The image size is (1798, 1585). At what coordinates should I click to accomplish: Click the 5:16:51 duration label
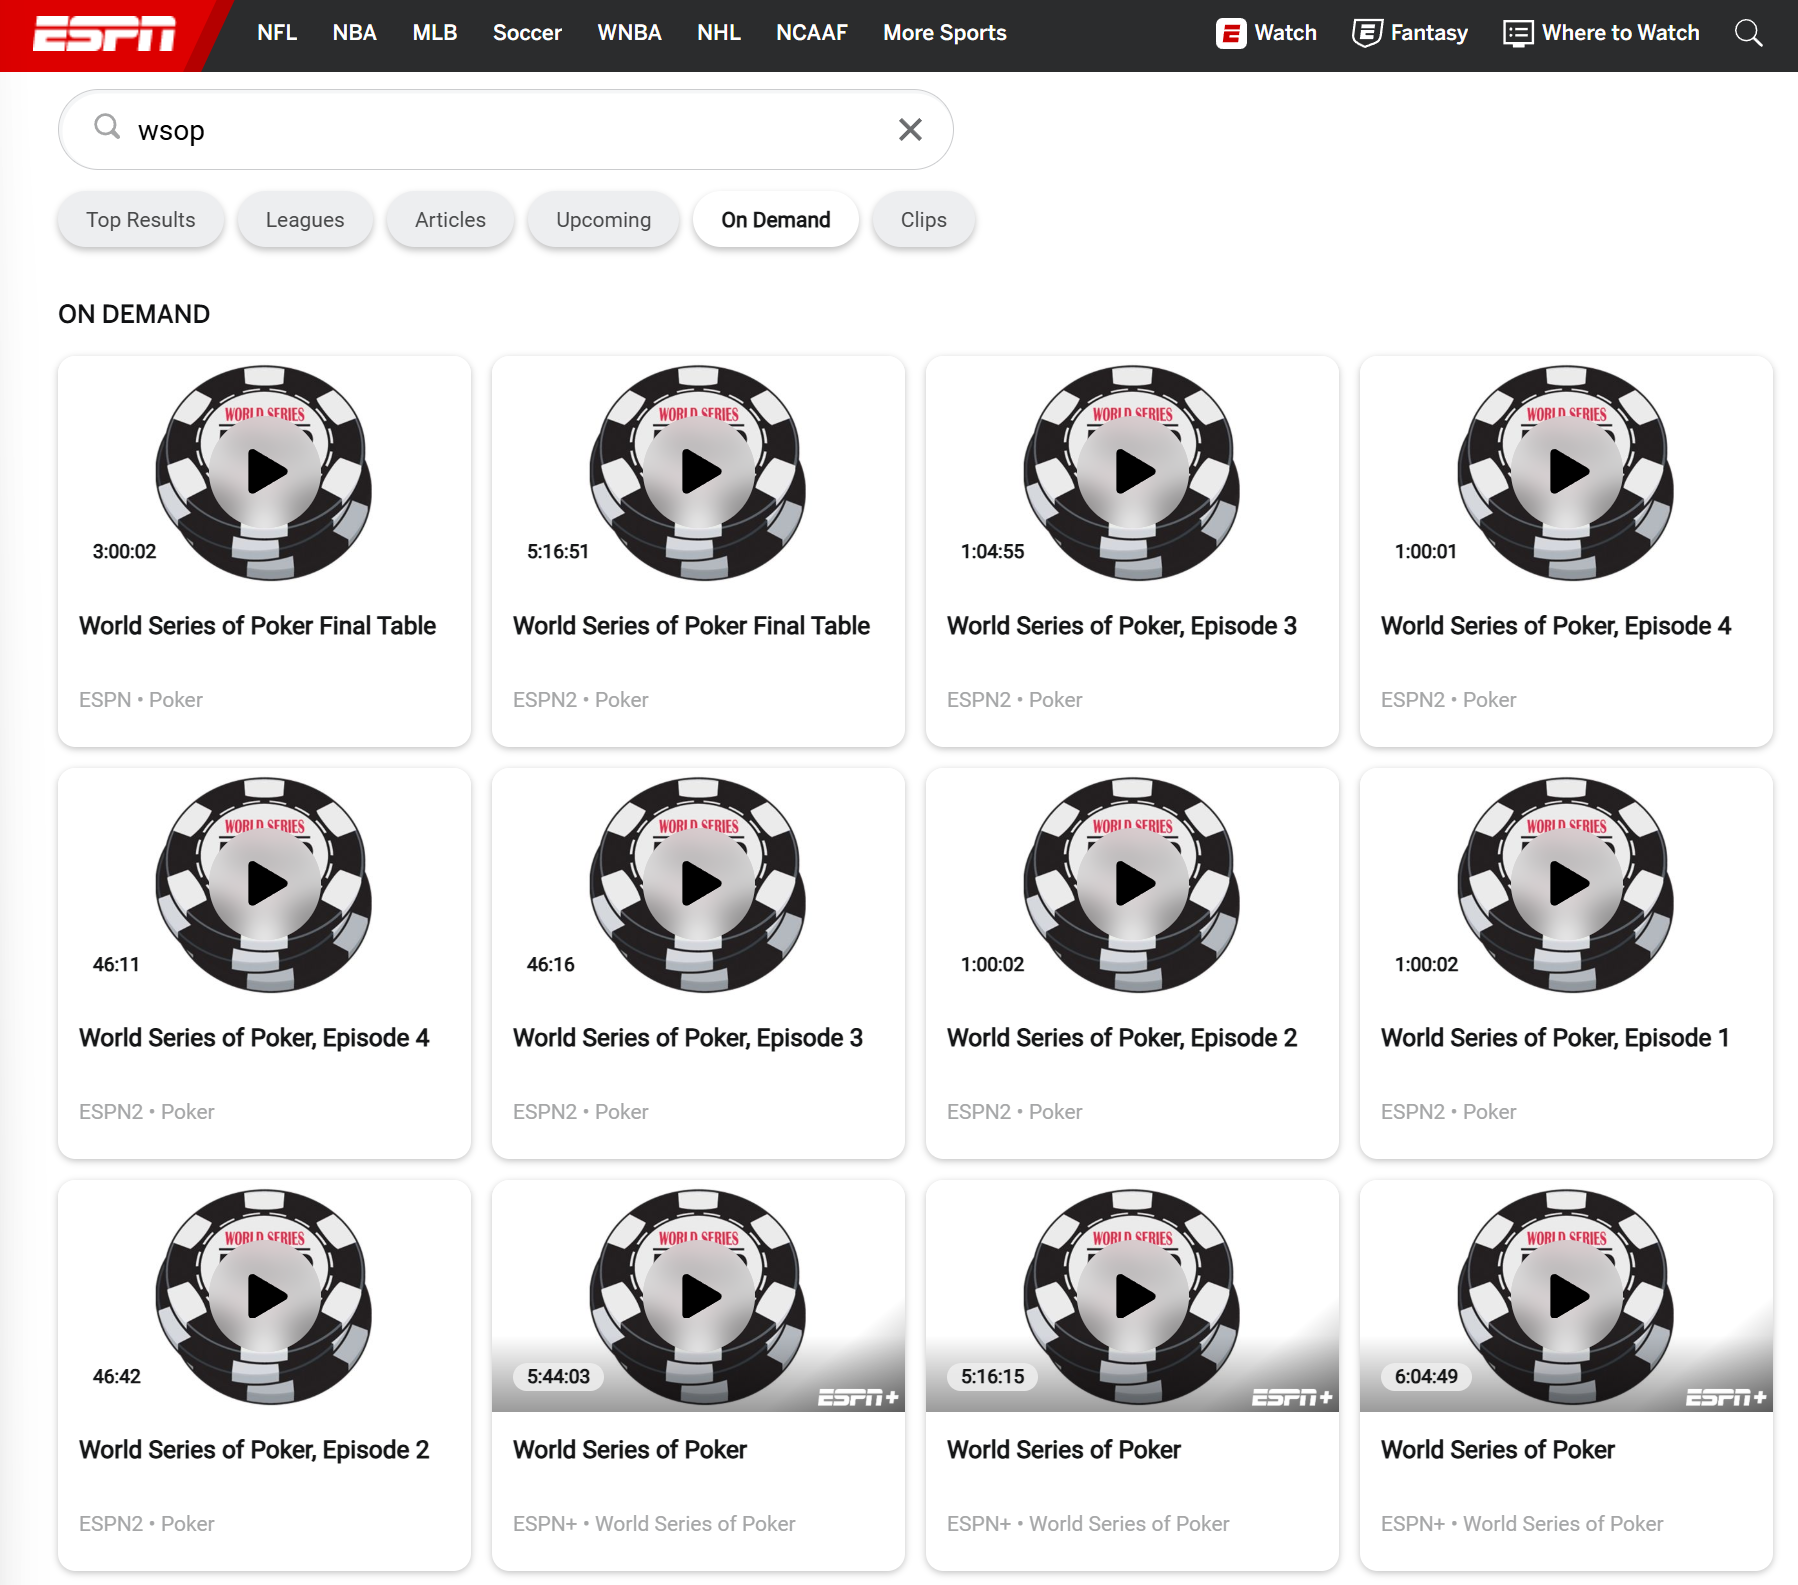click(x=558, y=552)
